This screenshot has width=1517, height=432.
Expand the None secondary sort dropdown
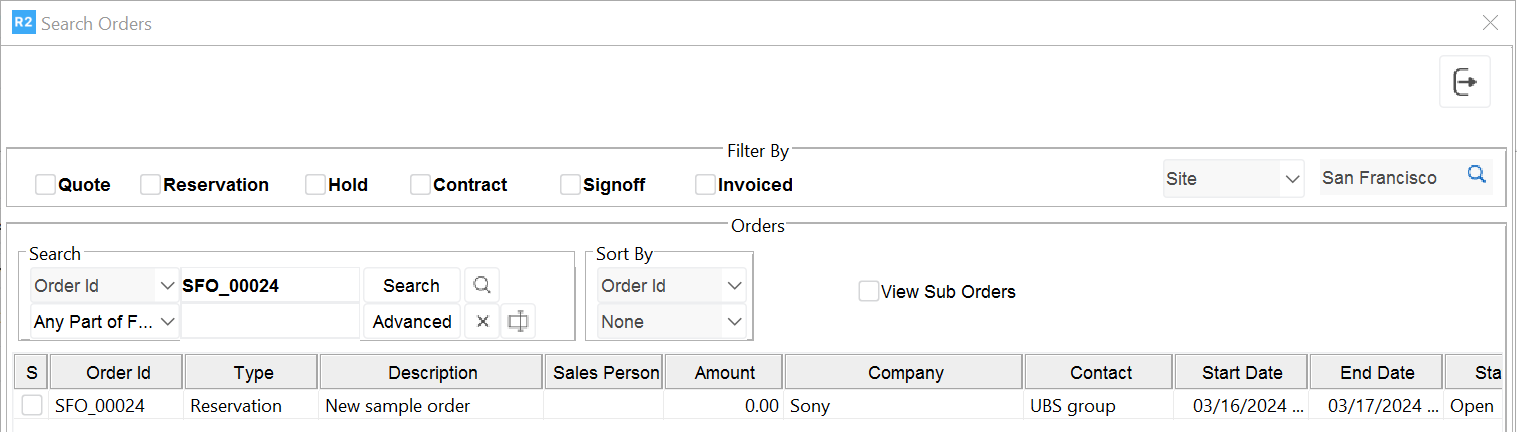pyautogui.click(x=671, y=322)
